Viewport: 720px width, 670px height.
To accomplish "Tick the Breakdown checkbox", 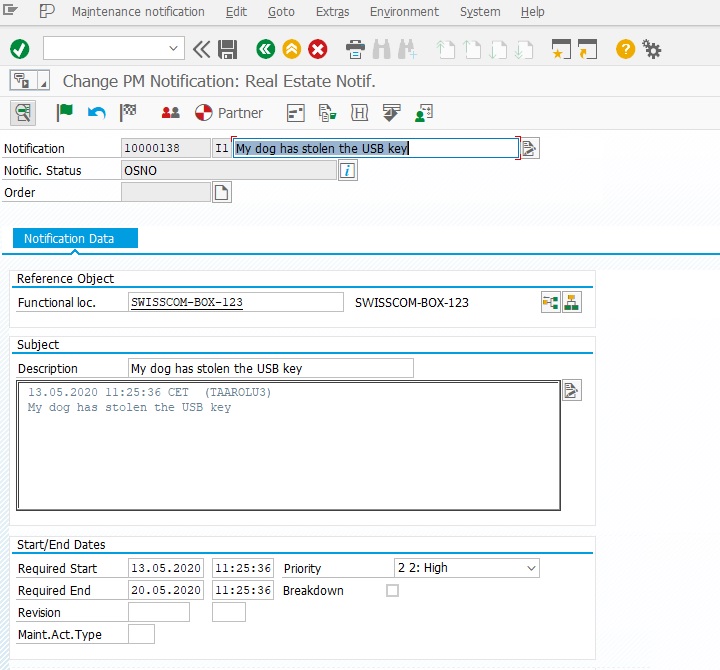I will (392, 590).
